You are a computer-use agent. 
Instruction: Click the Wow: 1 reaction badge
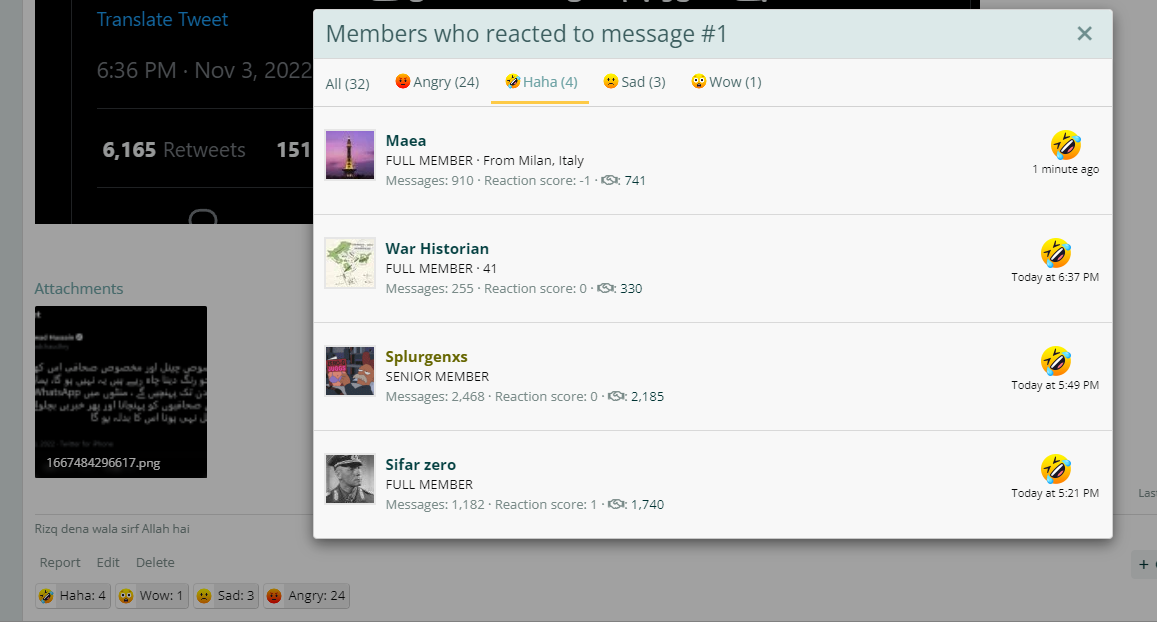pyautogui.click(x=152, y=595)
